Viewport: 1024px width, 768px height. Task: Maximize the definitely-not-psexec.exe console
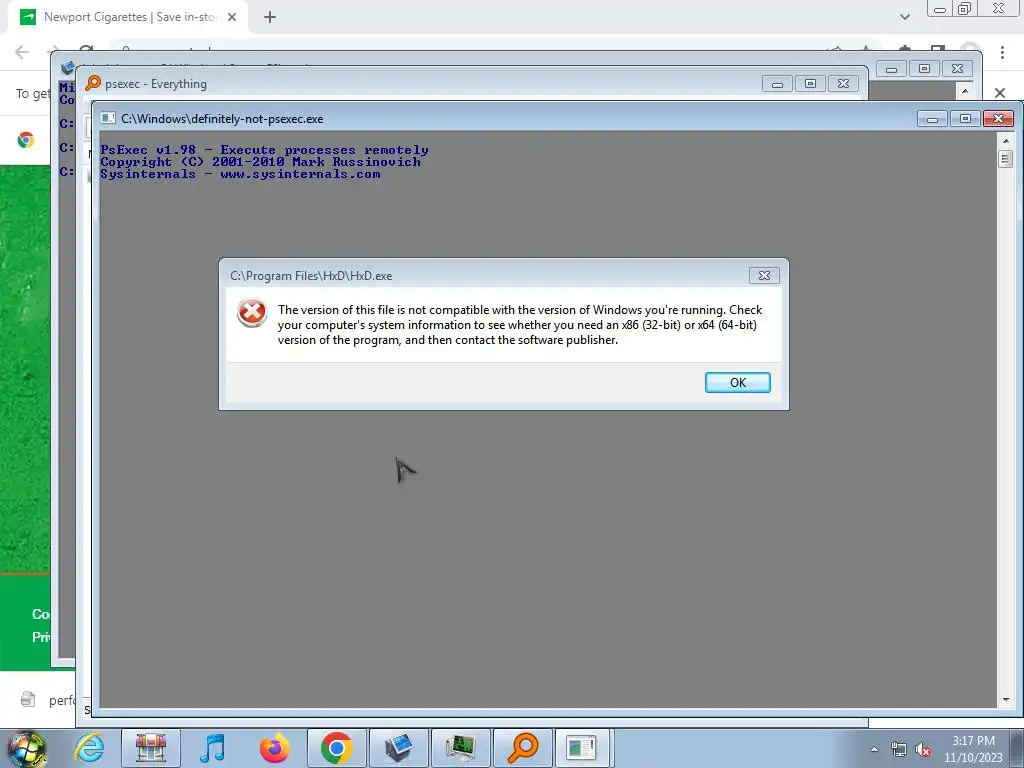click(x=965, y=118)
